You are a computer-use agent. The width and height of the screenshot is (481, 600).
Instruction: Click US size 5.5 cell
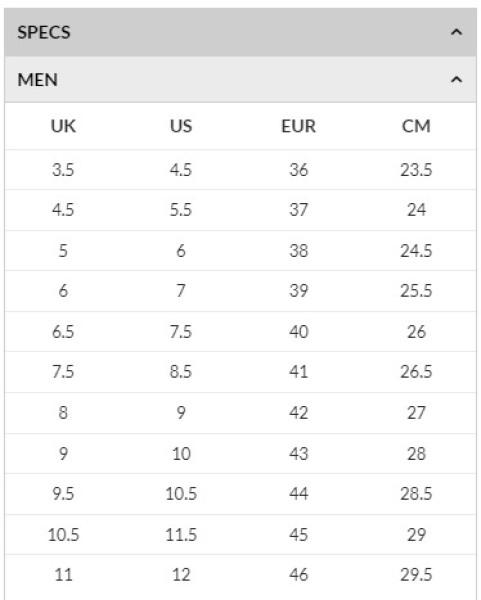(x=181, y=210)
